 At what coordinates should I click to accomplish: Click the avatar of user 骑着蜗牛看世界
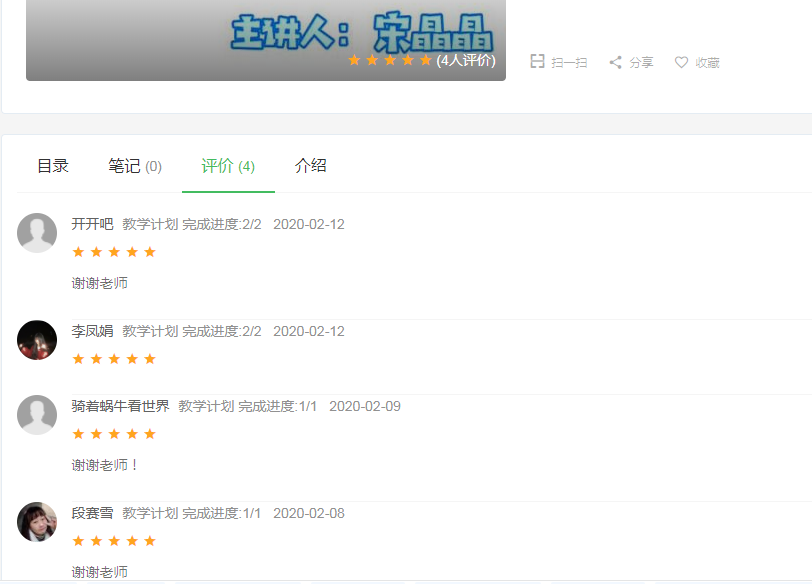[x=37, y=415]
